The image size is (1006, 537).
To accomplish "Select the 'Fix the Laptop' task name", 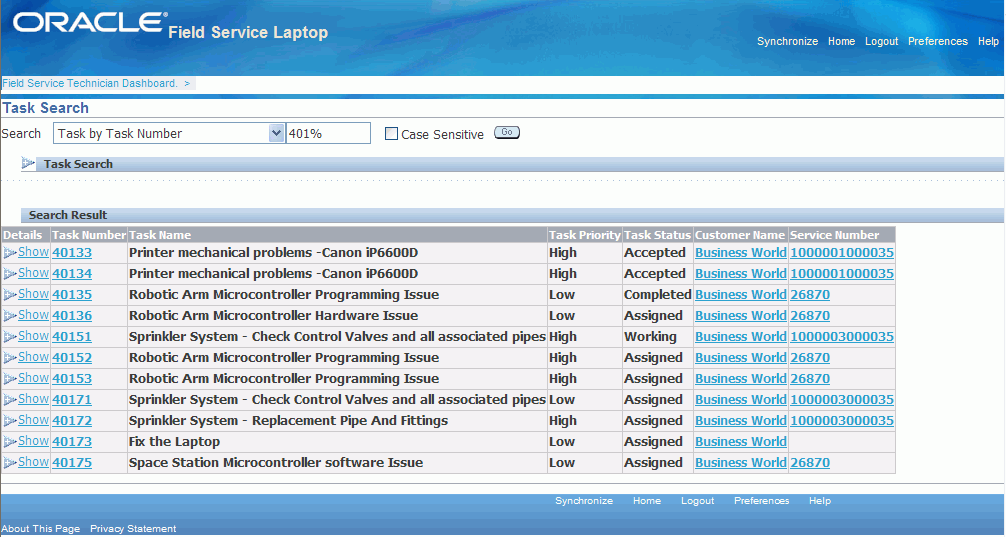I will 175,442.
